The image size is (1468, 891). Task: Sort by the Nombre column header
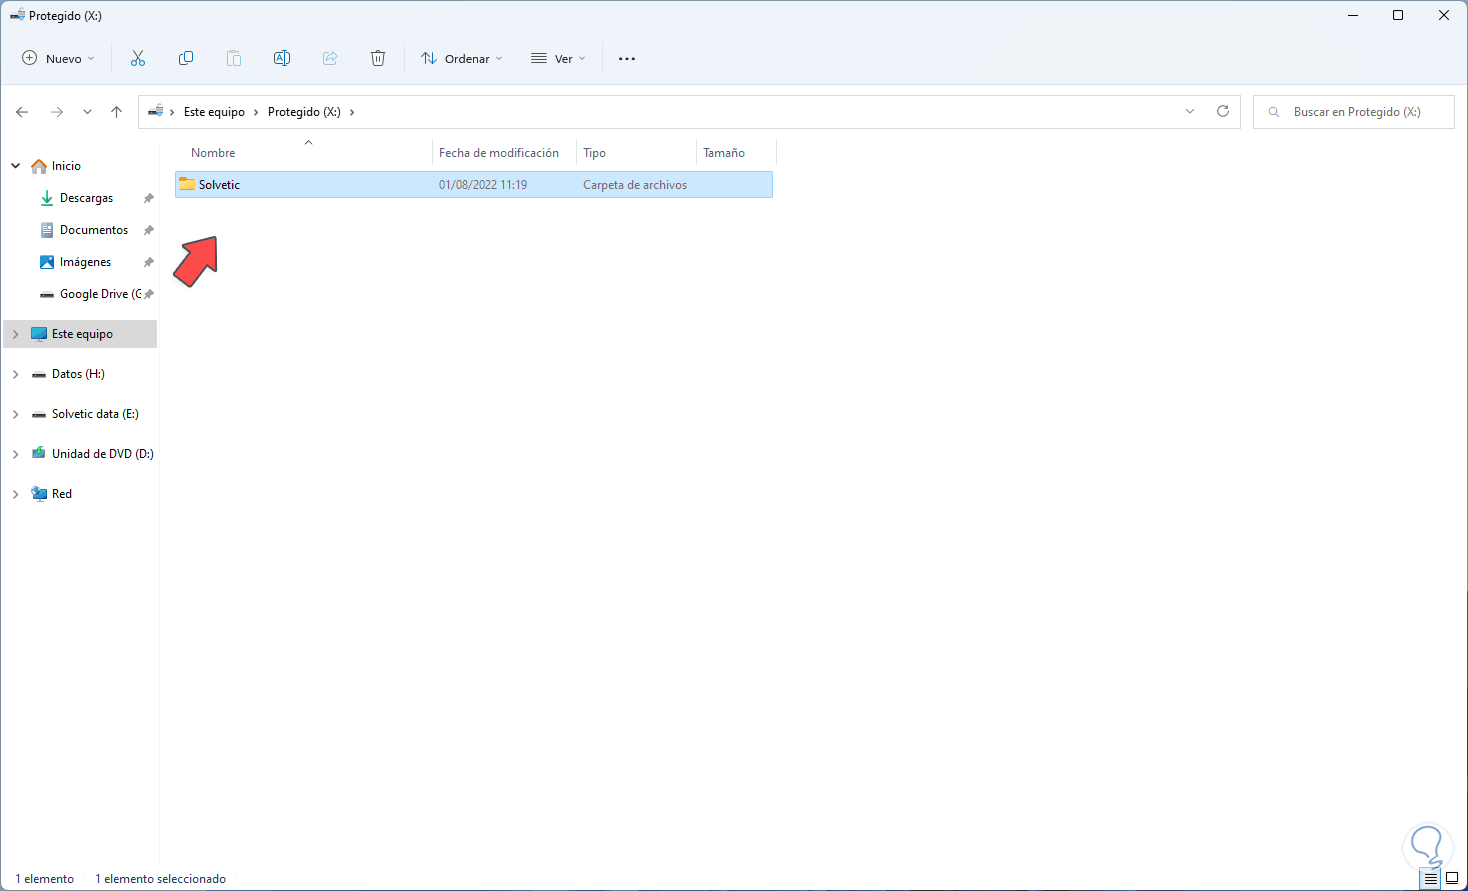(x=213, y=153)
